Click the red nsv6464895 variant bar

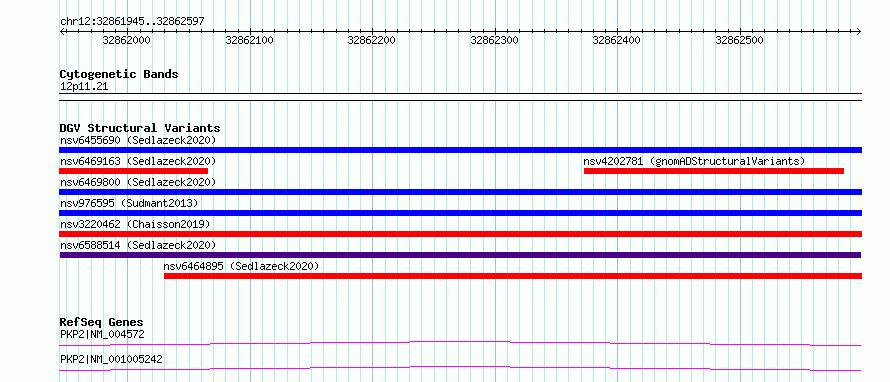[513, 276]
